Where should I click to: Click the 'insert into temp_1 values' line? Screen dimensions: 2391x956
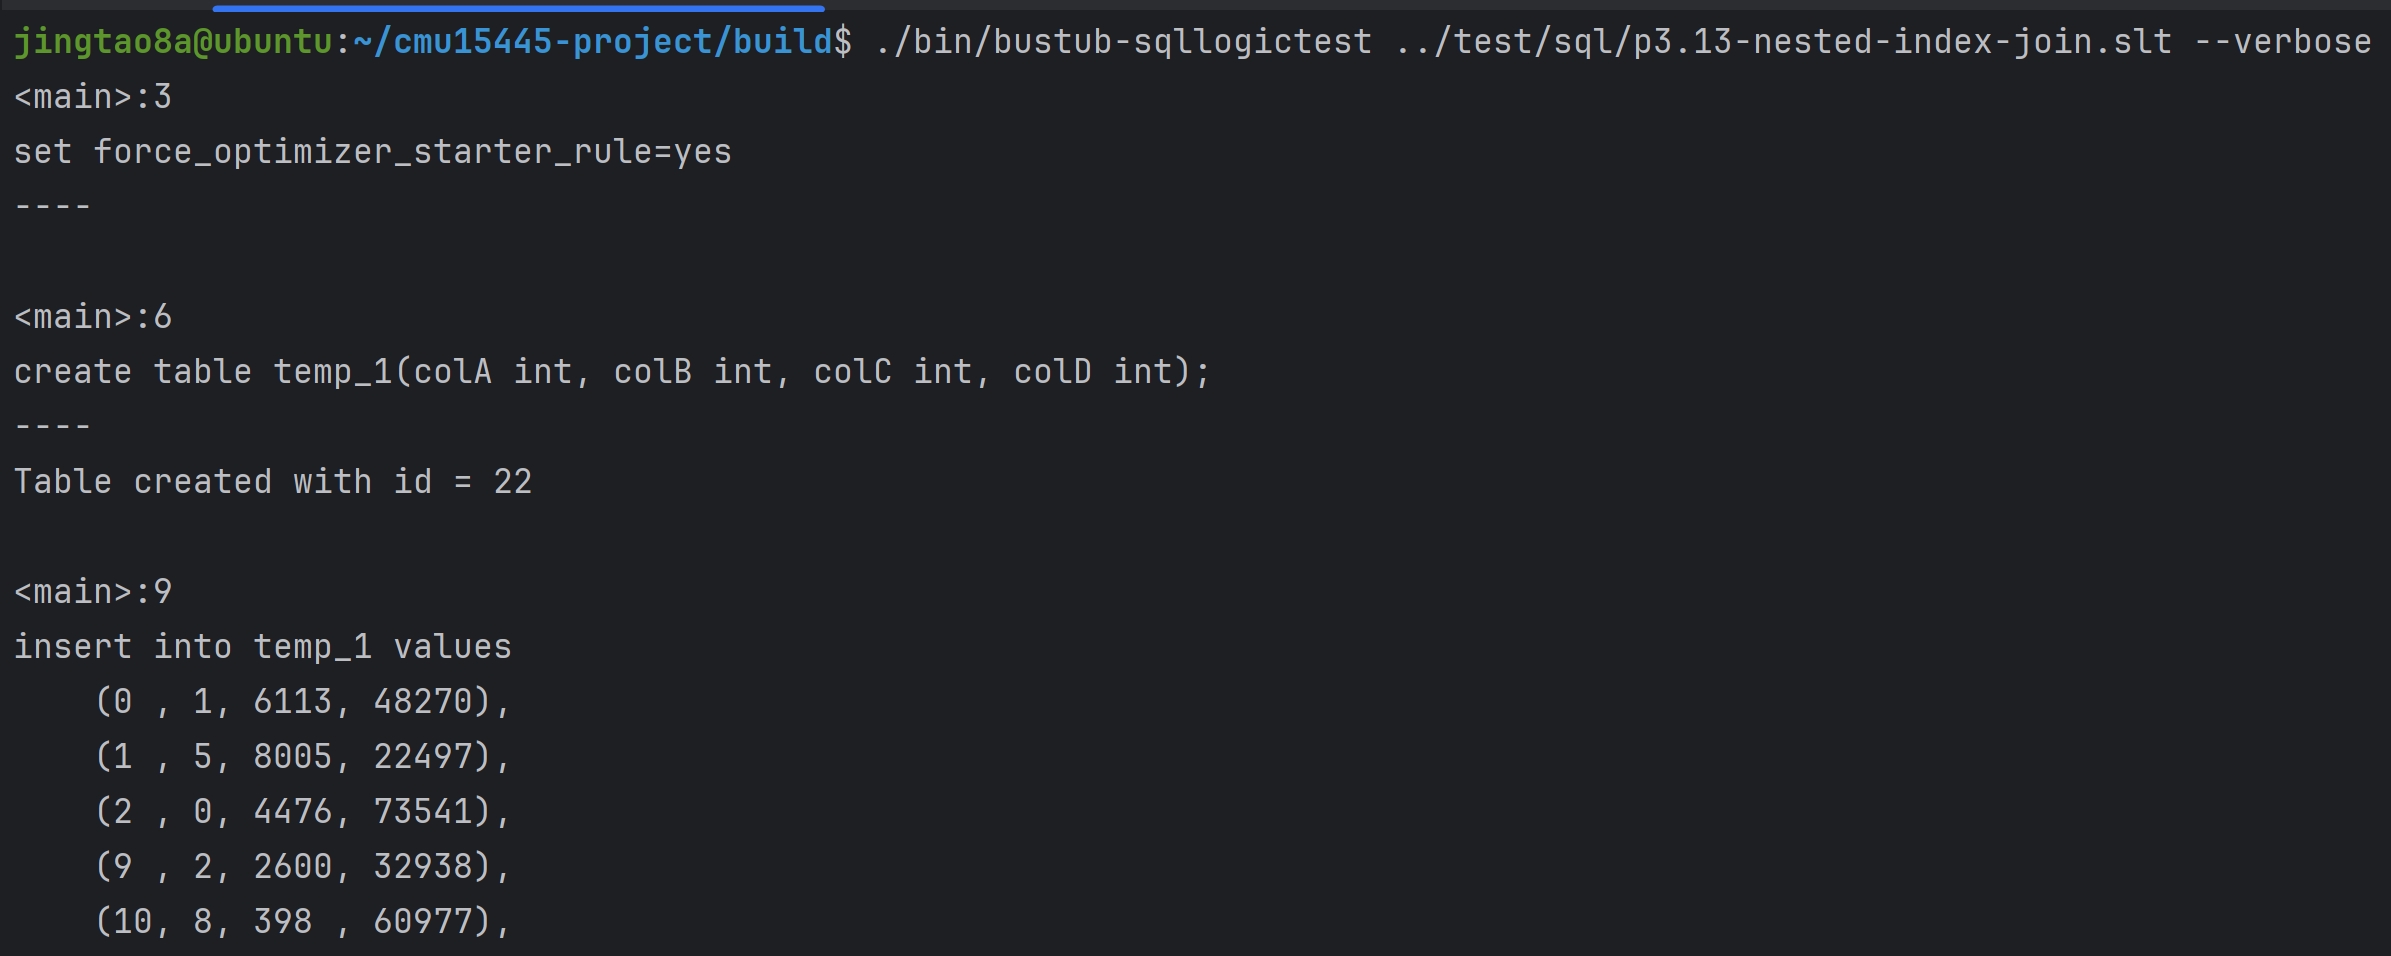263,647
